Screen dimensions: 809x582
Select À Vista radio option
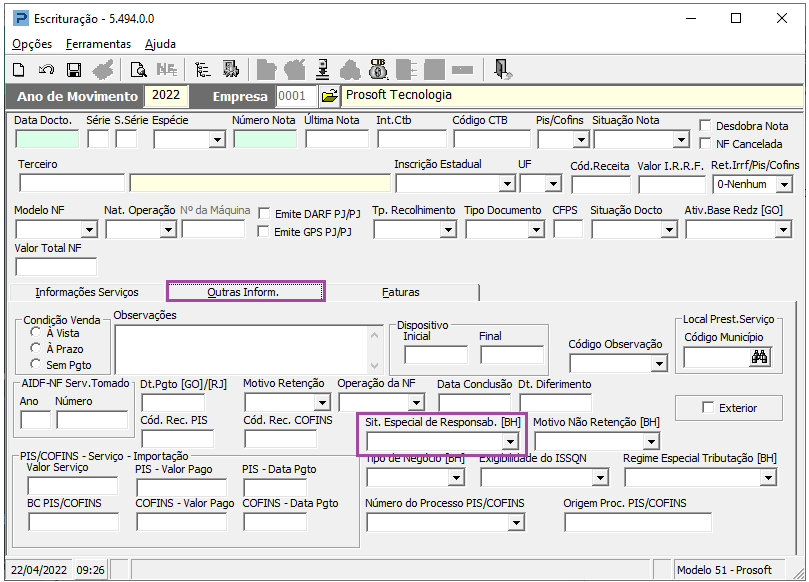(x=36, y=332)
